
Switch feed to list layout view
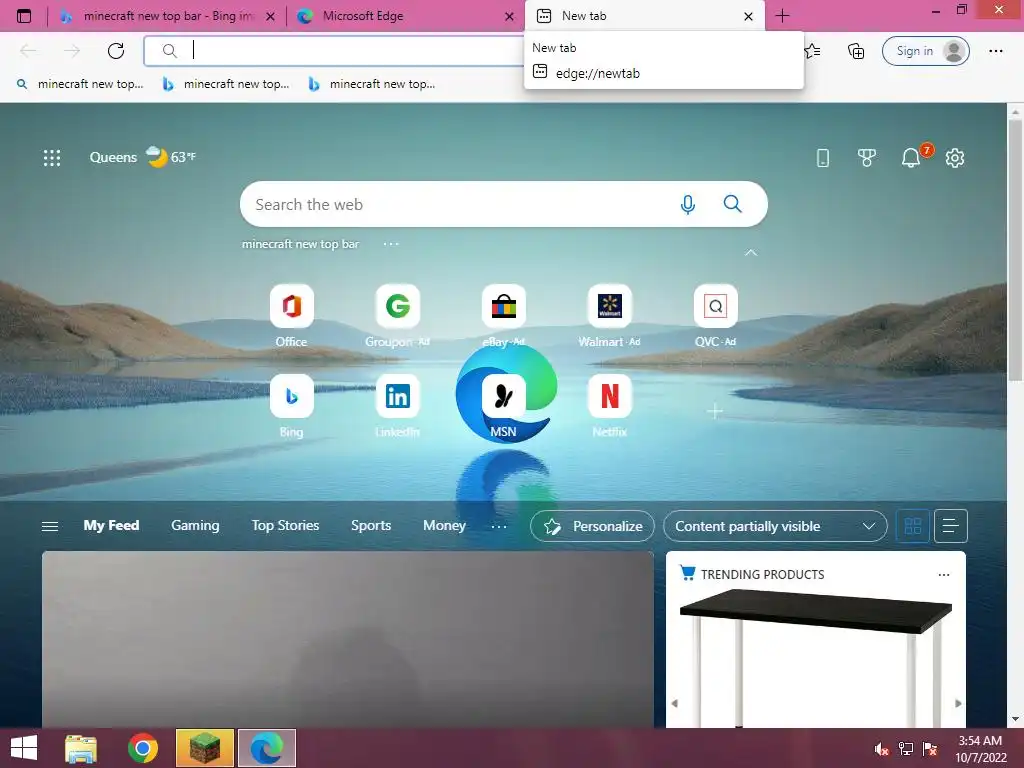coord(950,526)
